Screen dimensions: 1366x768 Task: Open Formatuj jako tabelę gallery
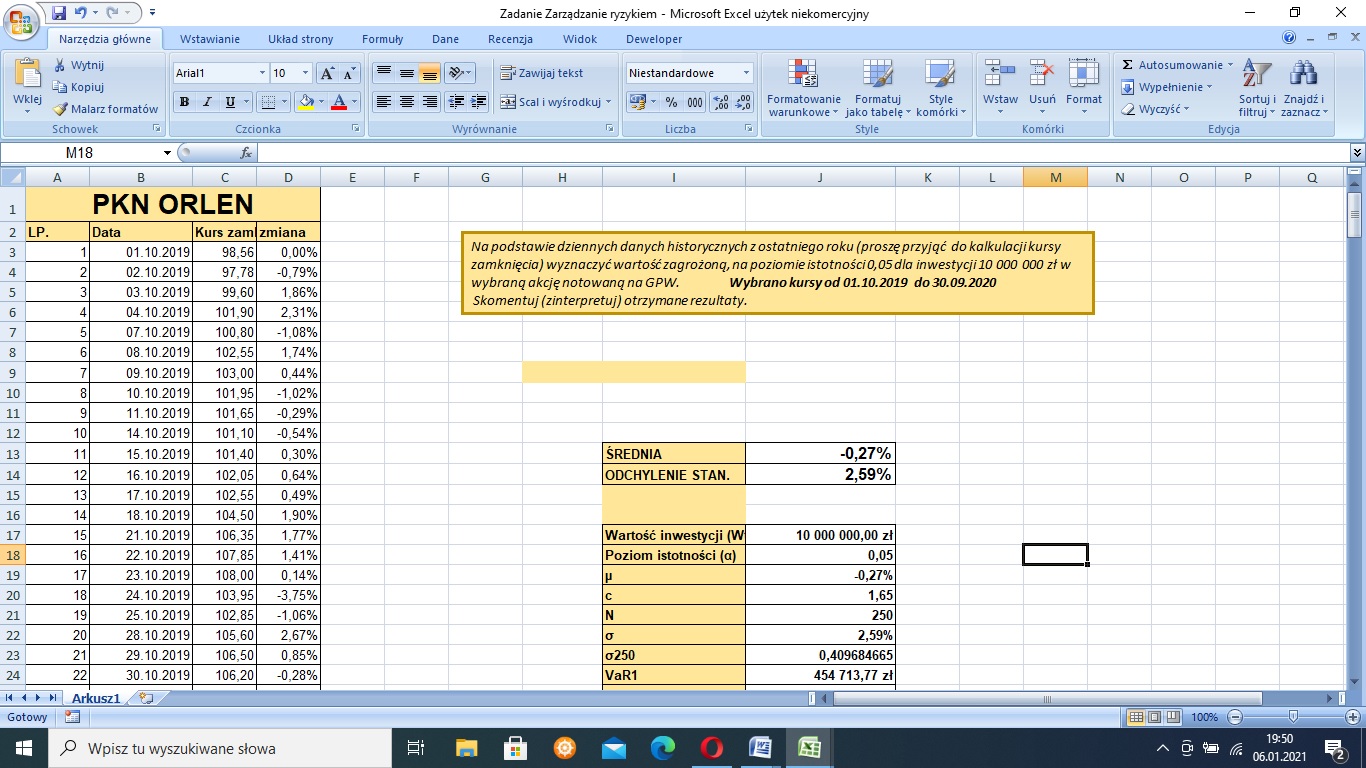click(878, 88)
